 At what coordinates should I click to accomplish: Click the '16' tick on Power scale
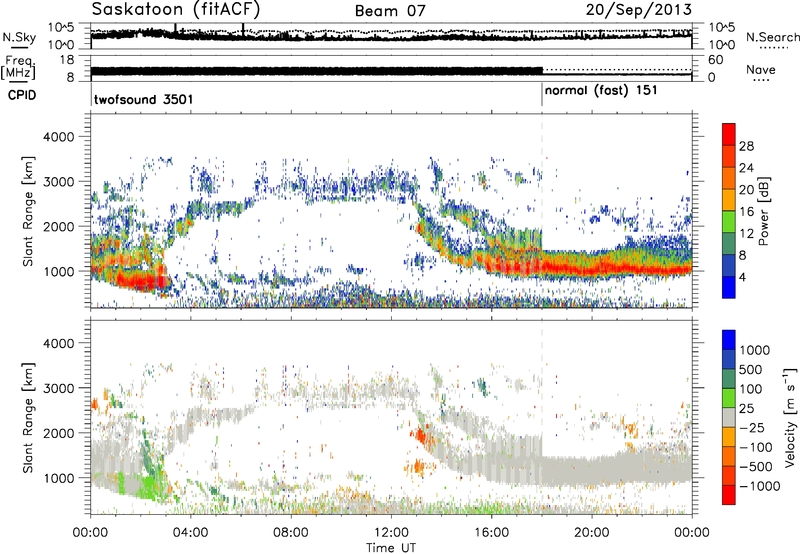tap(746, 212)
